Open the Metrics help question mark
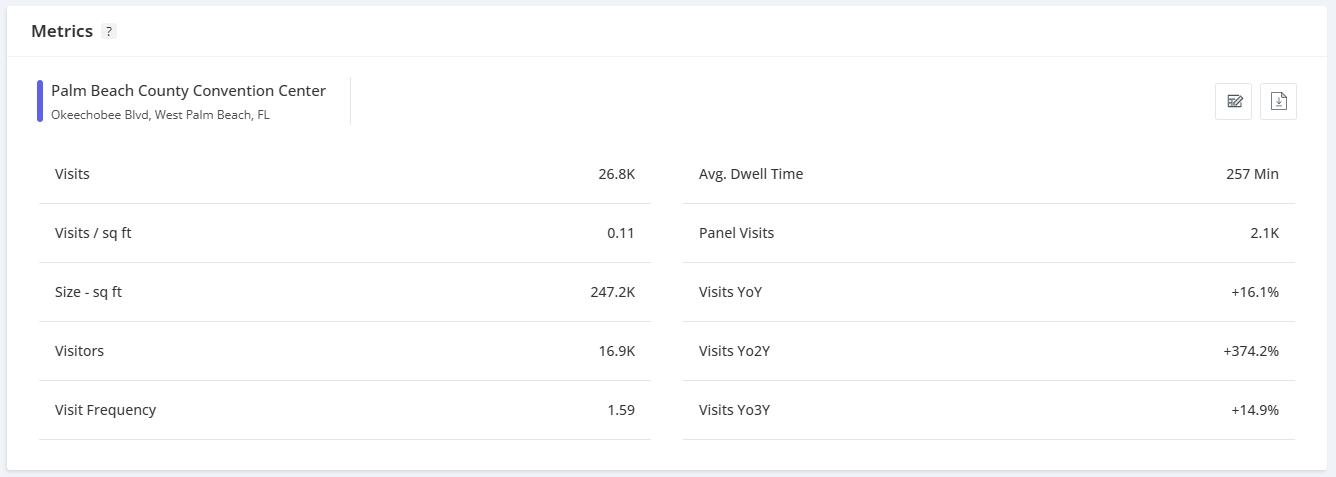This screenshot has width=1336, height=477. 109,31
